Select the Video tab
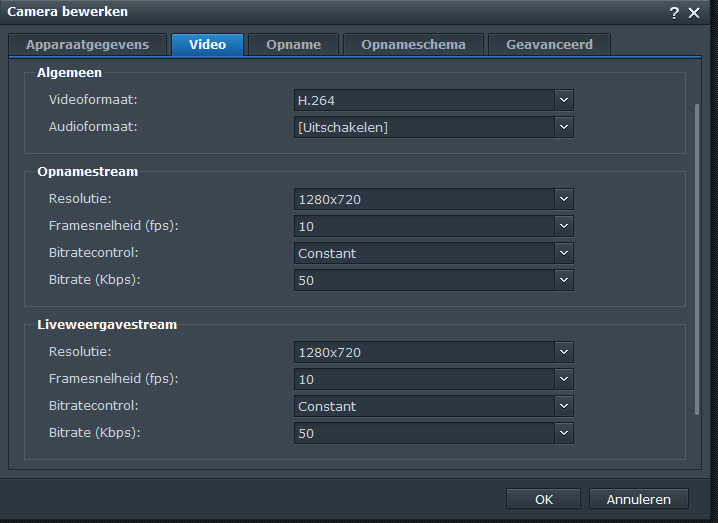This screenshot has height=523, width=718. point(207,45)
